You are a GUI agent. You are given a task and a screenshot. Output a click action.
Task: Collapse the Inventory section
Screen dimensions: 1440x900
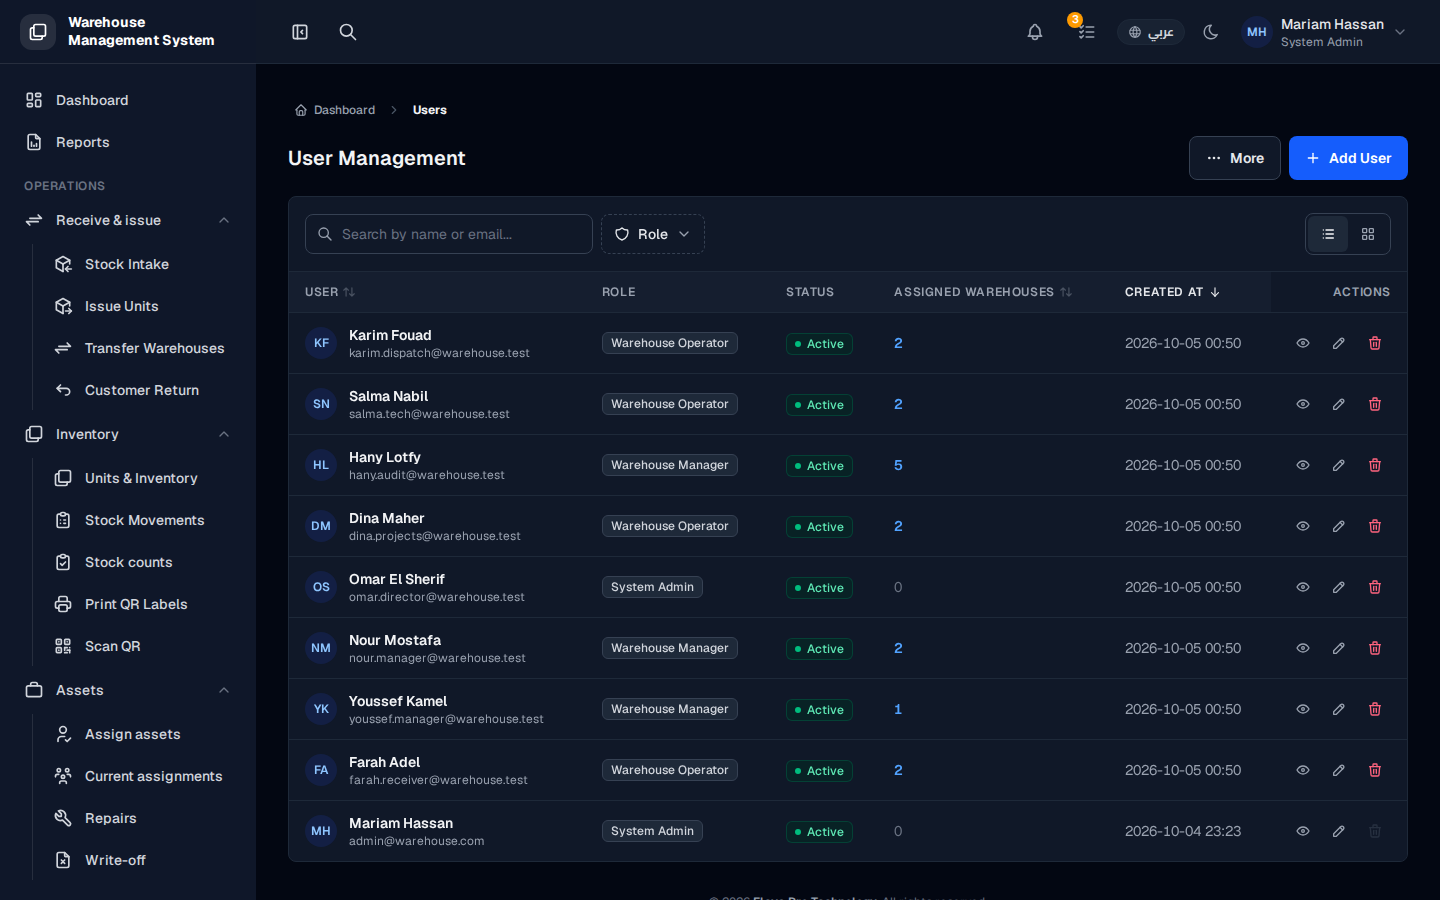(128, 434)
